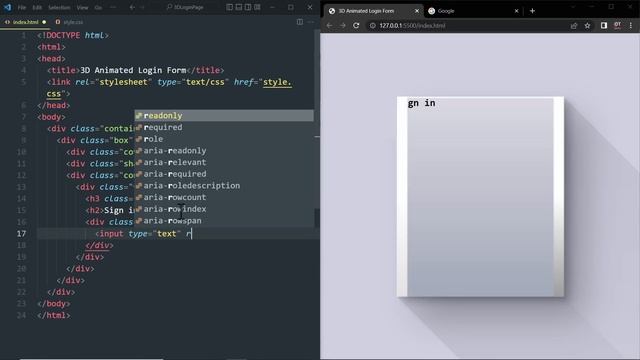Click line number 17 in the gutter
640x360 pixels.
click(21, 233)
